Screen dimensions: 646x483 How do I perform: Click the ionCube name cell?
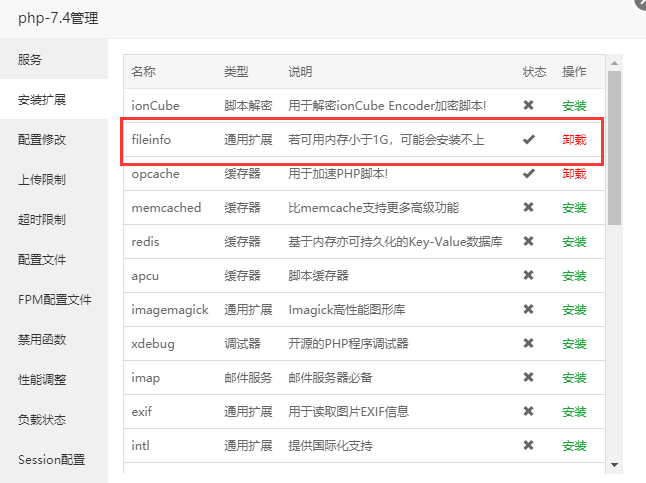point(155,106)
